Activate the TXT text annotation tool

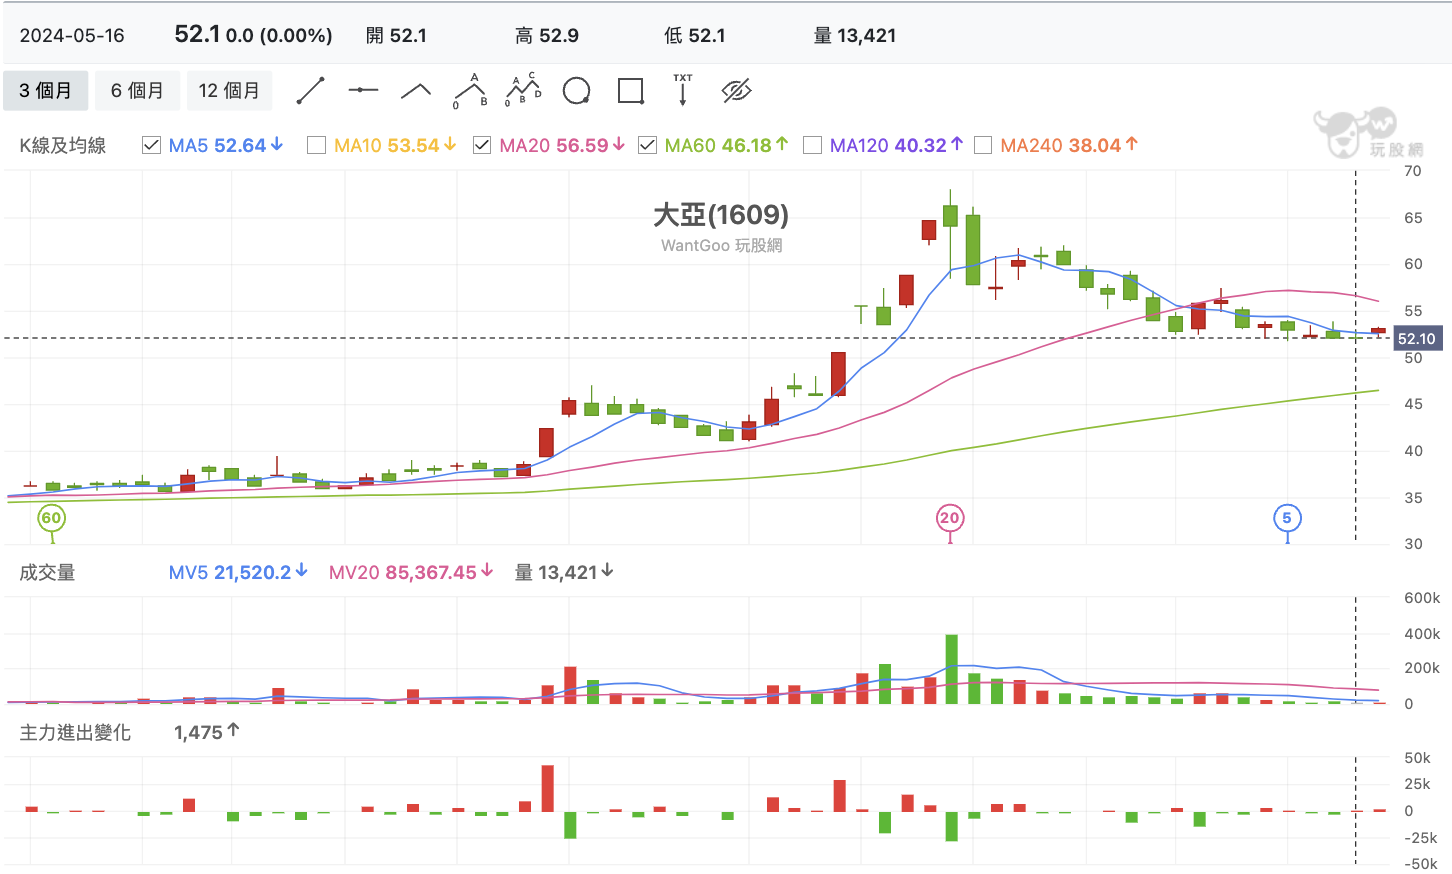coord(683,90)
